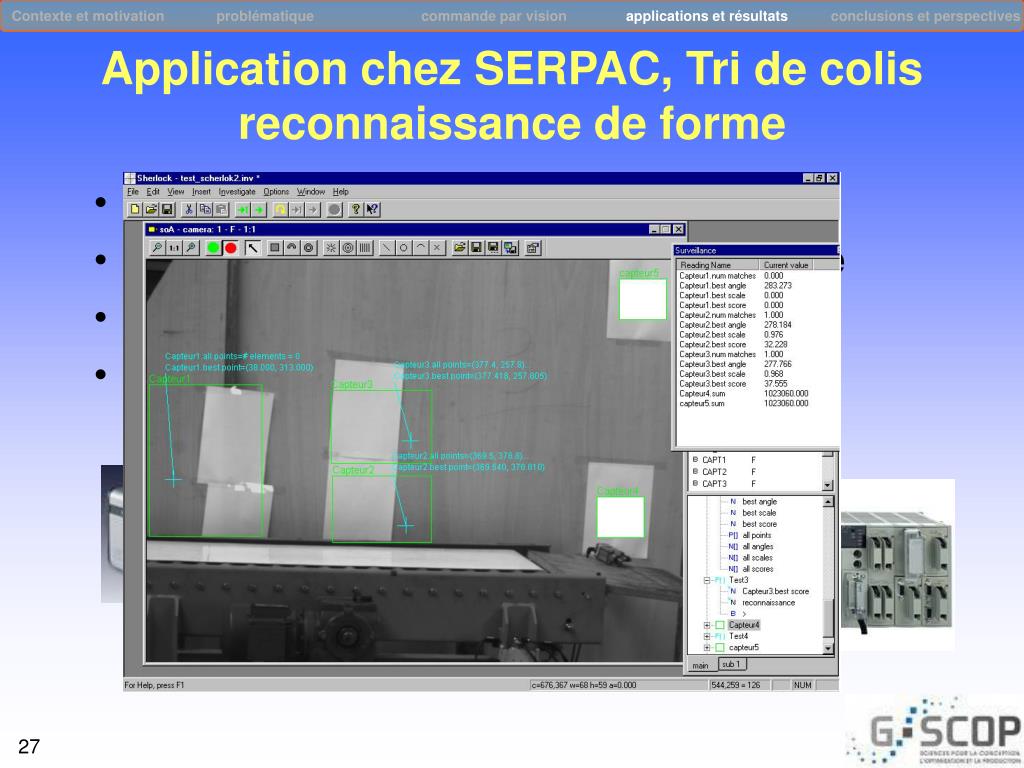
Task: Click the 'applications et résultats' slide section
Action: coord(707,16)
